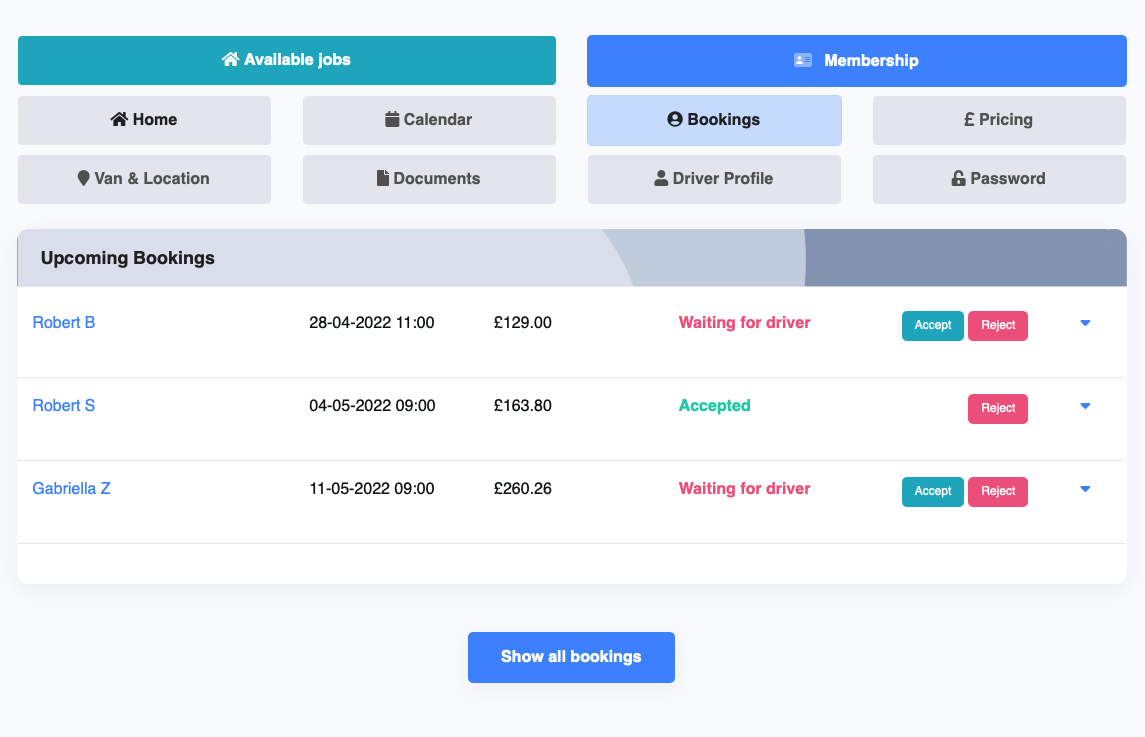Expand Gabriella Z booking details arrow
1145x737 pixels.
1085,489
